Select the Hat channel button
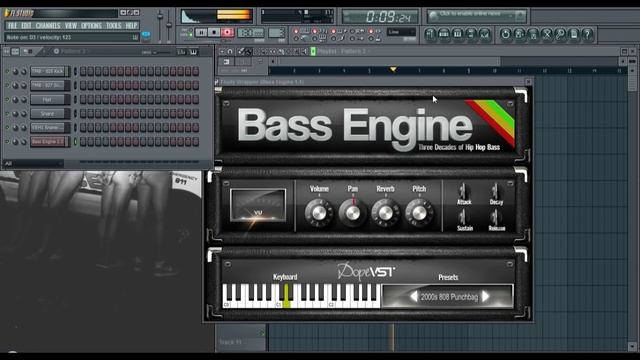 pos(48,99)
